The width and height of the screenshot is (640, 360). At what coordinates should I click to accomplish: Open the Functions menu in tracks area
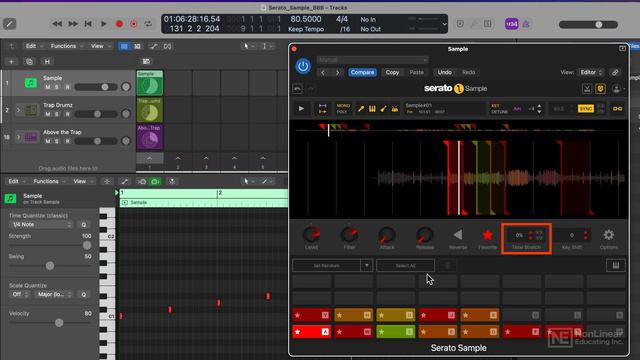click(66, 46)
